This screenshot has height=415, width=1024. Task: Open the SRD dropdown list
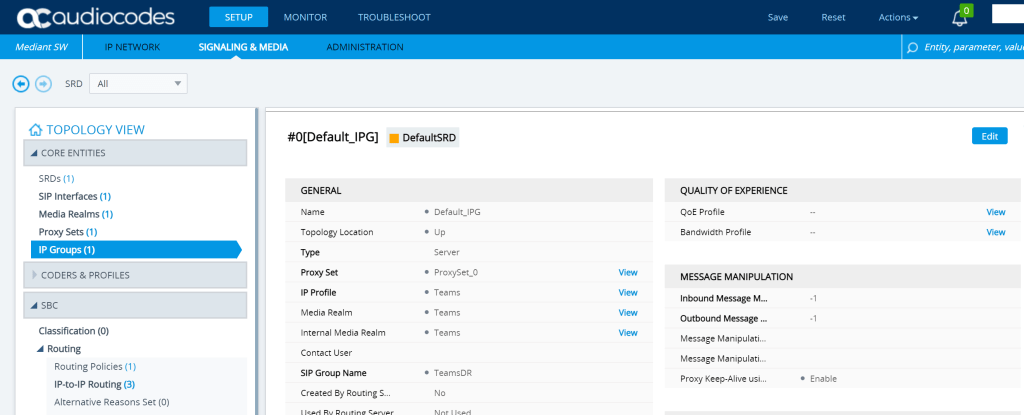pyautogui.click(x=137, y=84)
